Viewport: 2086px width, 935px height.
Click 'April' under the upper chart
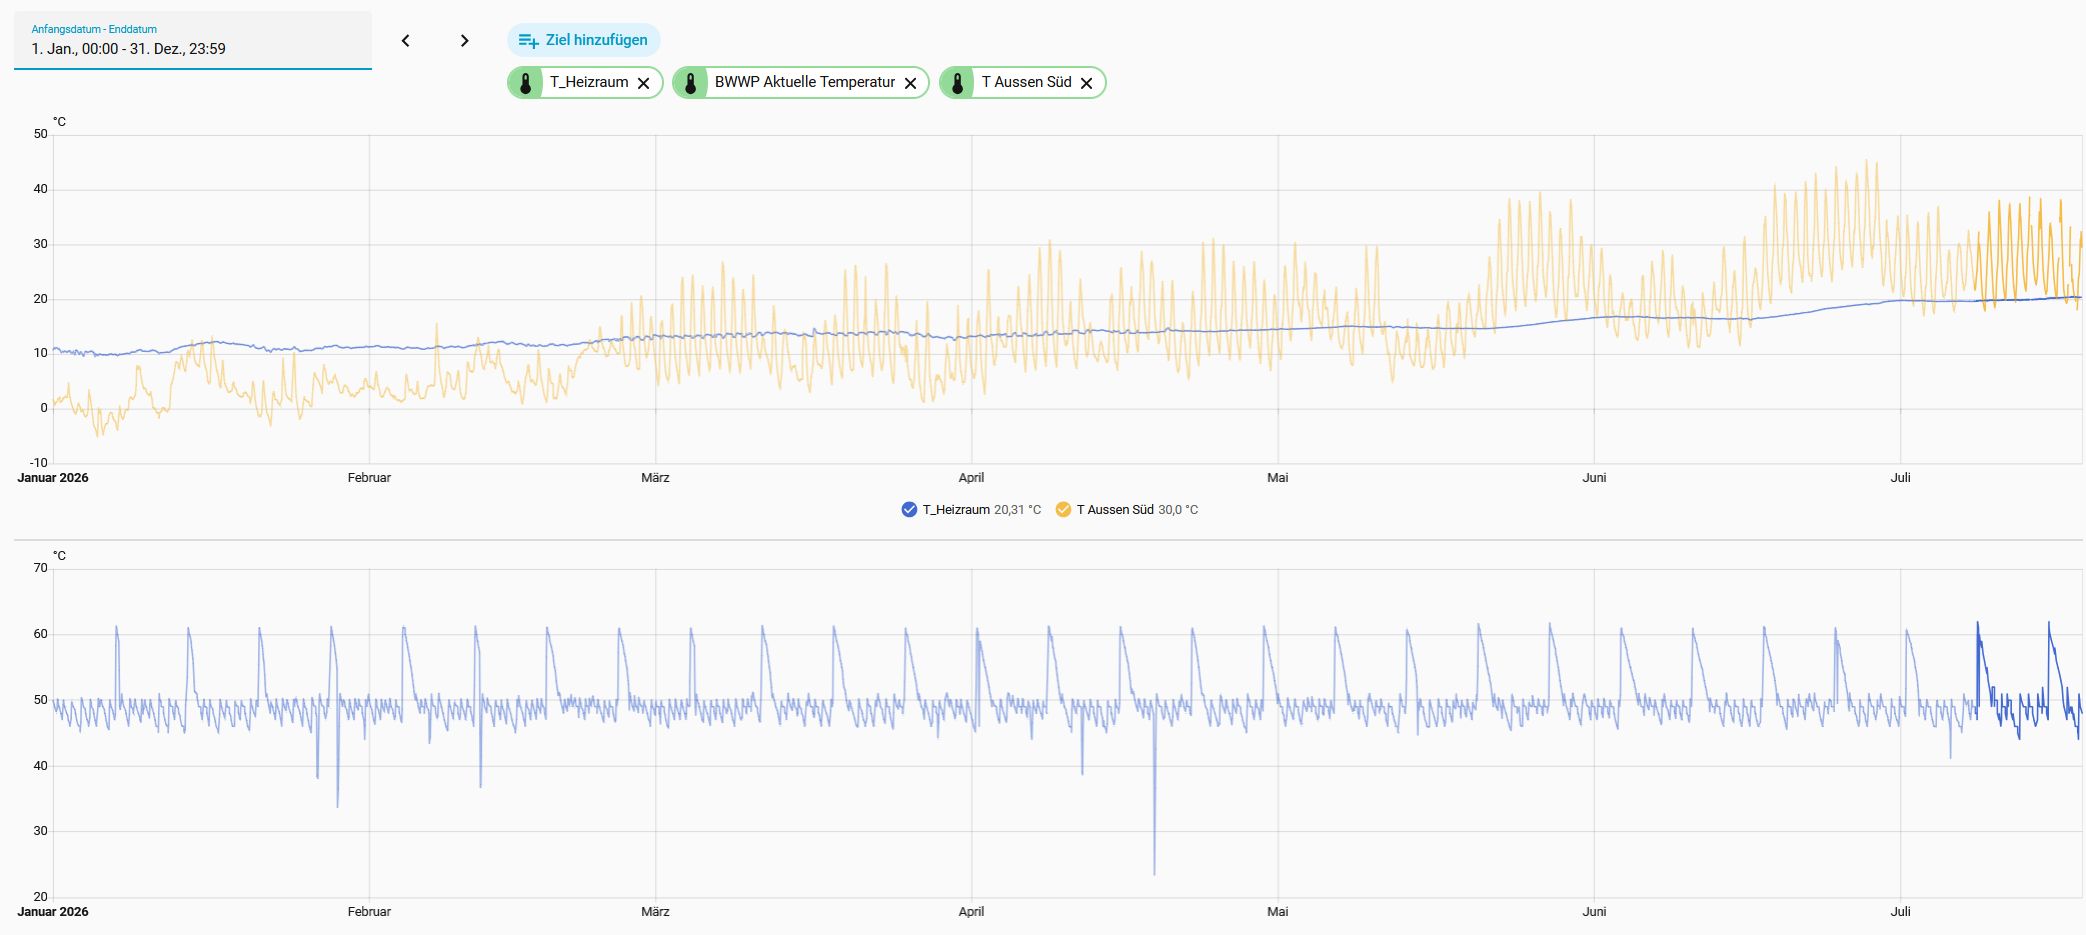(971, 478)
